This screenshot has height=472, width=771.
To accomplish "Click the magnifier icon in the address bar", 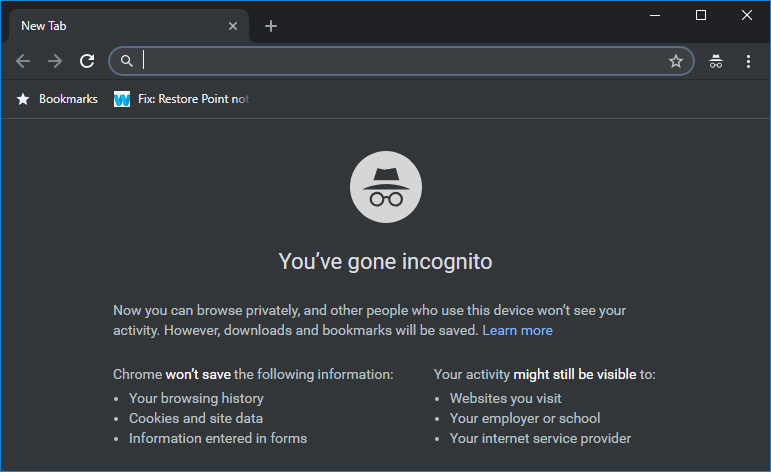I will coord(126,61).
